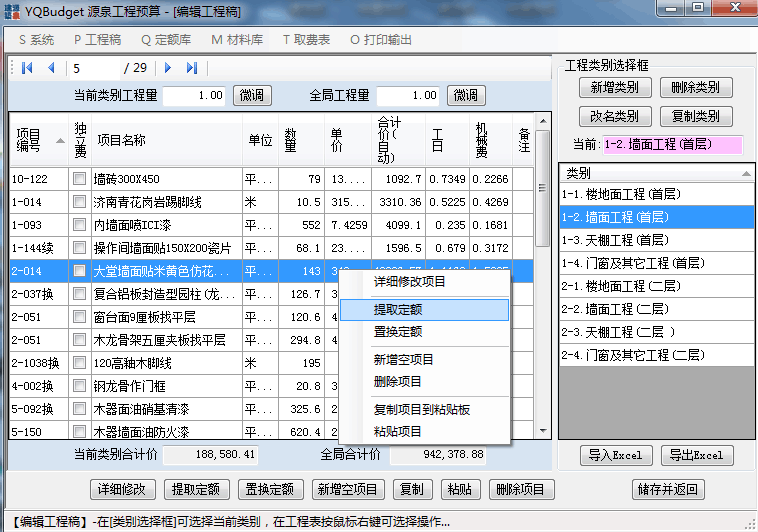Toggle checkbox for 济南青花岗岩踢脚线 row

pos(79,202)
